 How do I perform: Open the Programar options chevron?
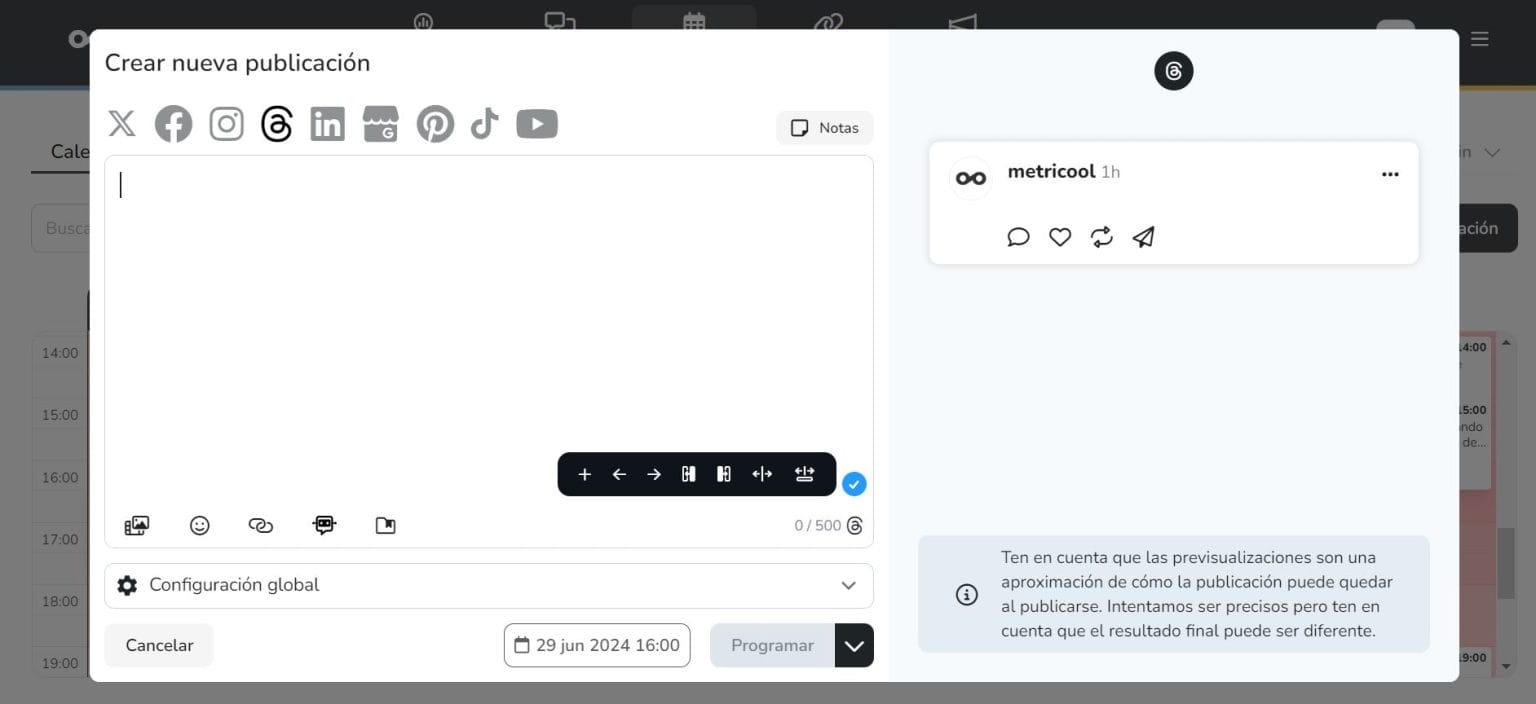[x=854, y=645]
